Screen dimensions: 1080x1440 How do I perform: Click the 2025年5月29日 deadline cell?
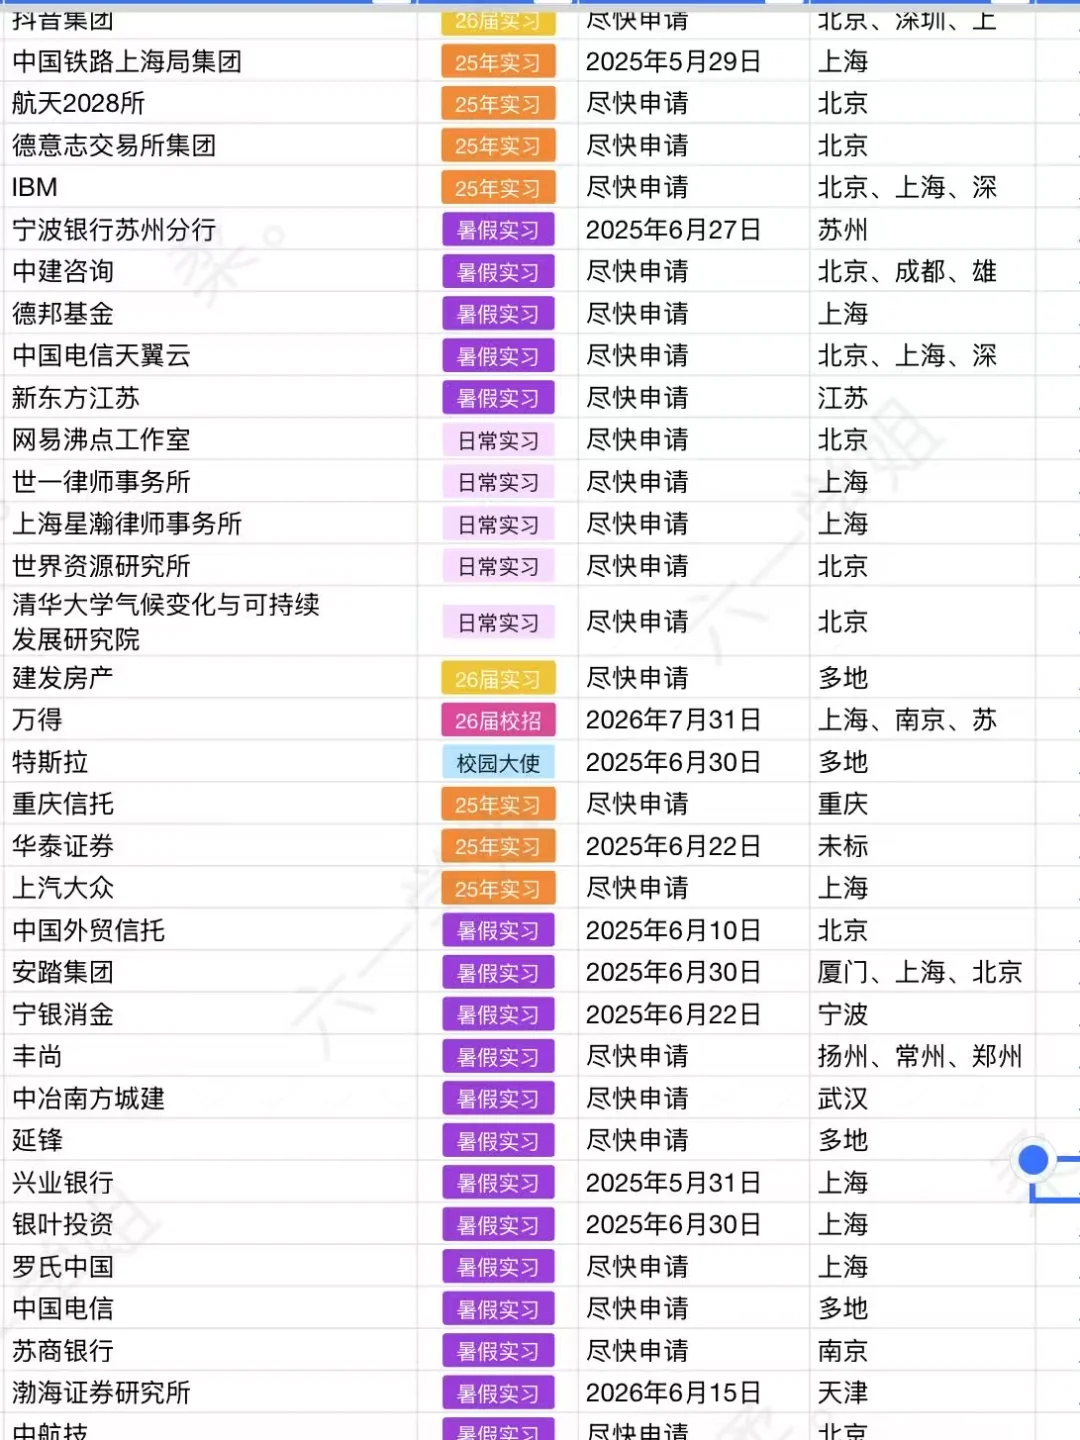[693, 62]
